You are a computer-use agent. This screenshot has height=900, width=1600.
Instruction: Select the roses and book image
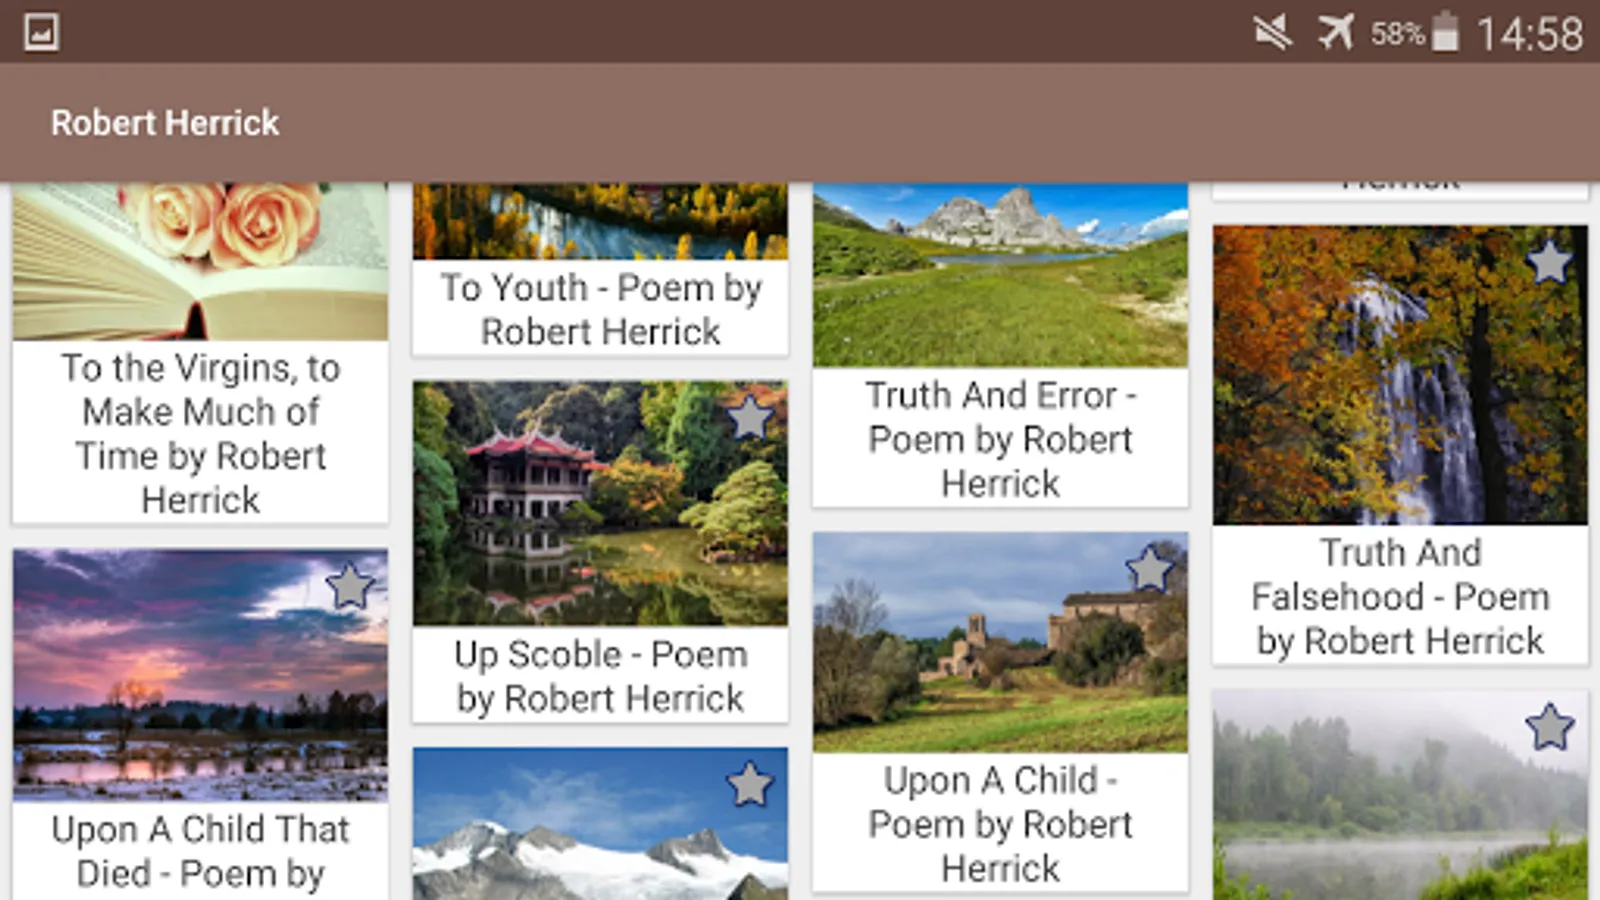click(200, 262)
